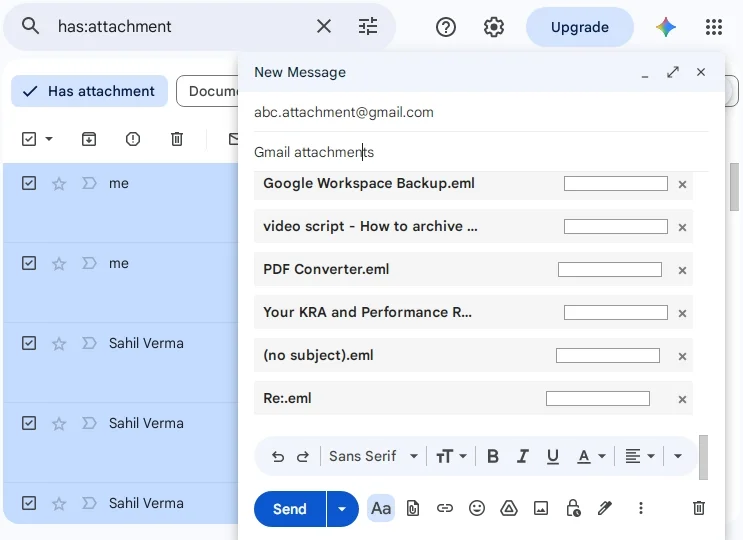The height and width of the screenshot is (540, 743).
Task: Uncheck the third Sahil Verma email
Action: point(29,503)
